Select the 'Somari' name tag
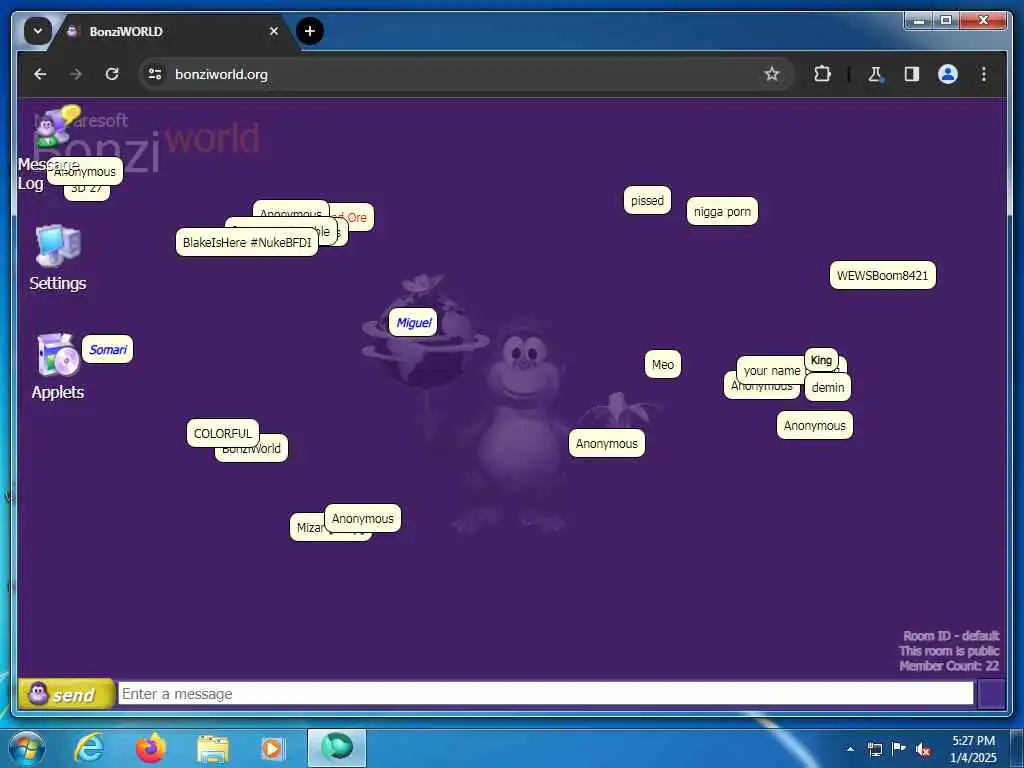The height and width of the screenshot is (768, 1024). click(108, 349)
